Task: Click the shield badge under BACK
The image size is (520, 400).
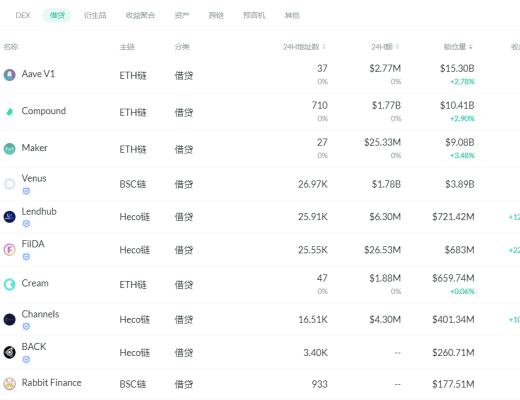Action: pos(26,359)
